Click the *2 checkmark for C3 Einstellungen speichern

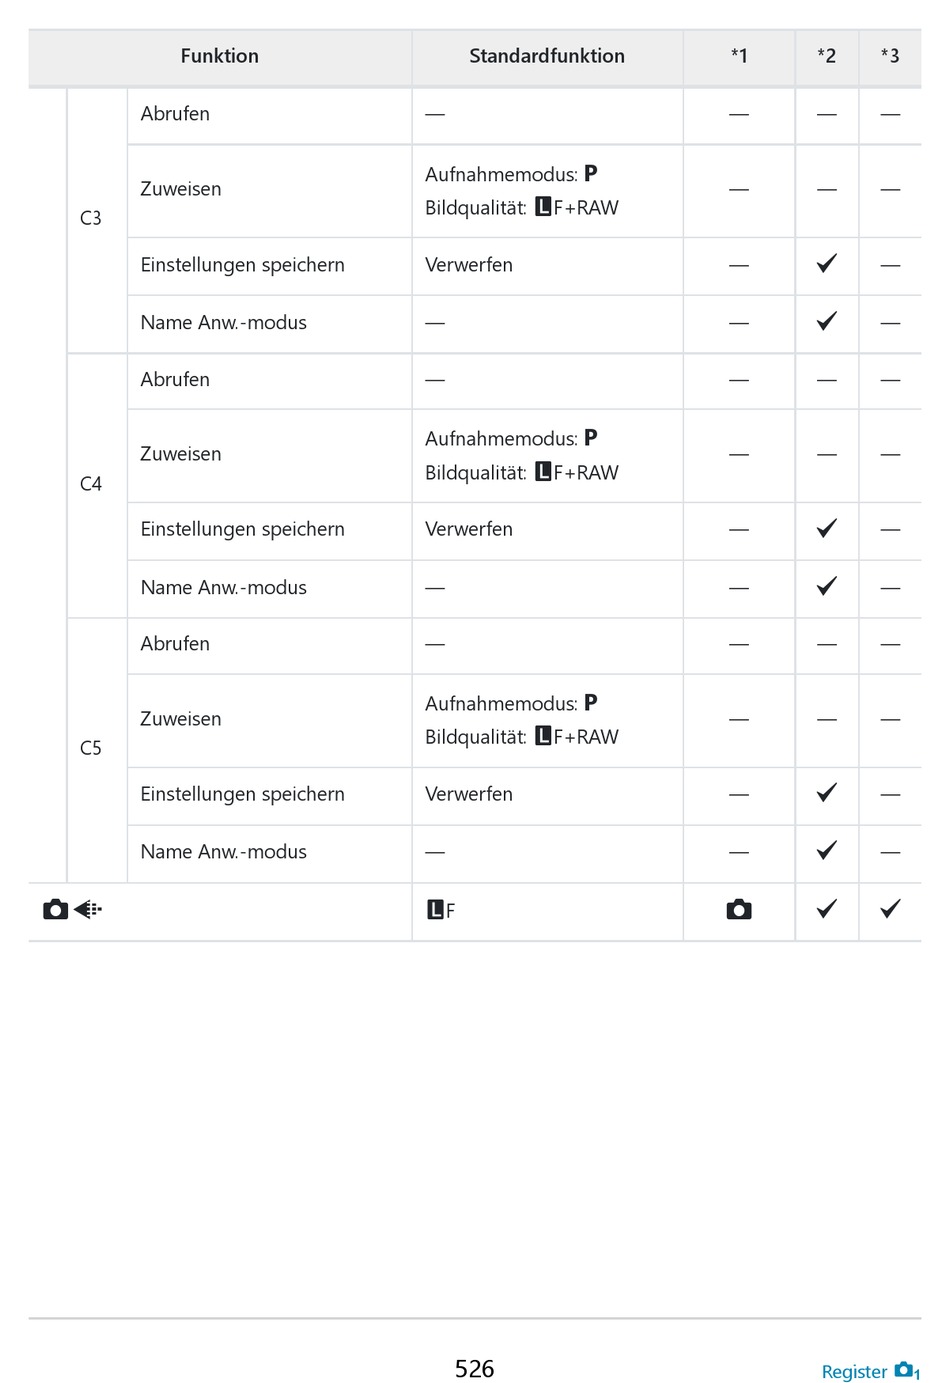826,264
